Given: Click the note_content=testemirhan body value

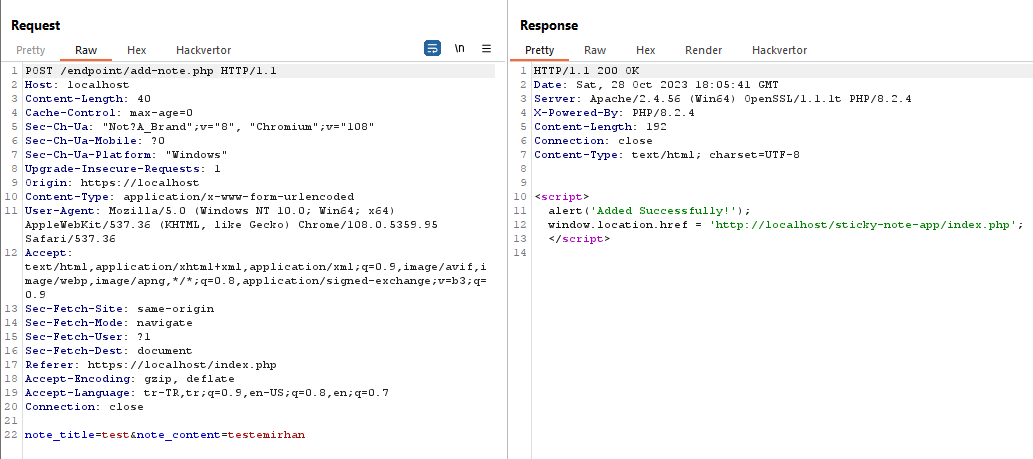Looking at the screenshot, I should (267, 435).
